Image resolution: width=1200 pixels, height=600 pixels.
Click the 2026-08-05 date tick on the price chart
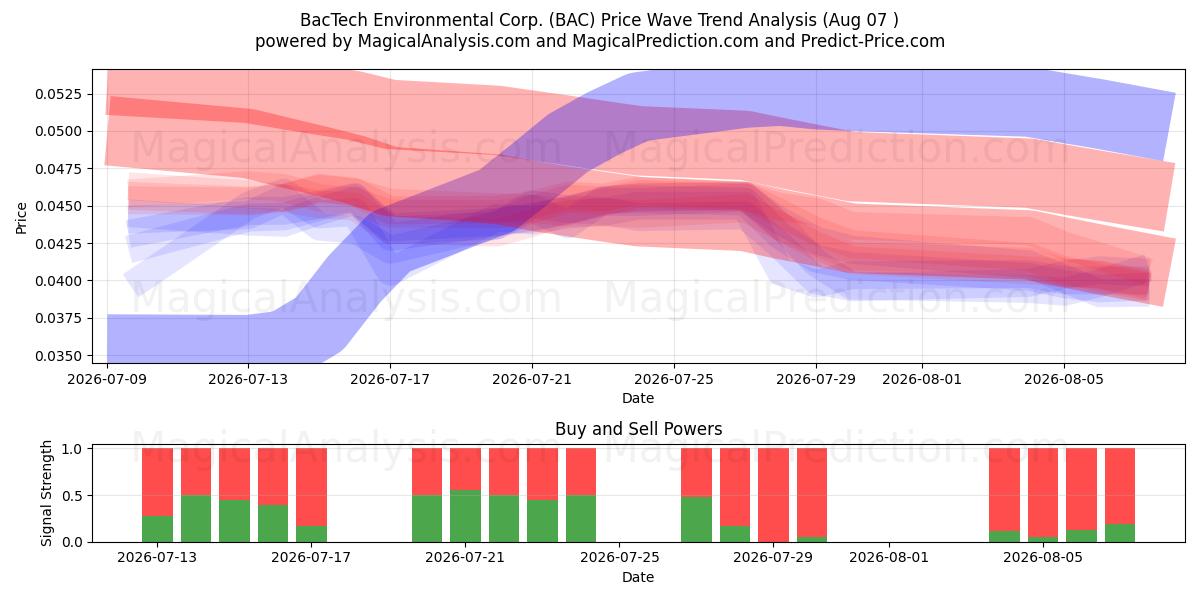pos(1063,379)
